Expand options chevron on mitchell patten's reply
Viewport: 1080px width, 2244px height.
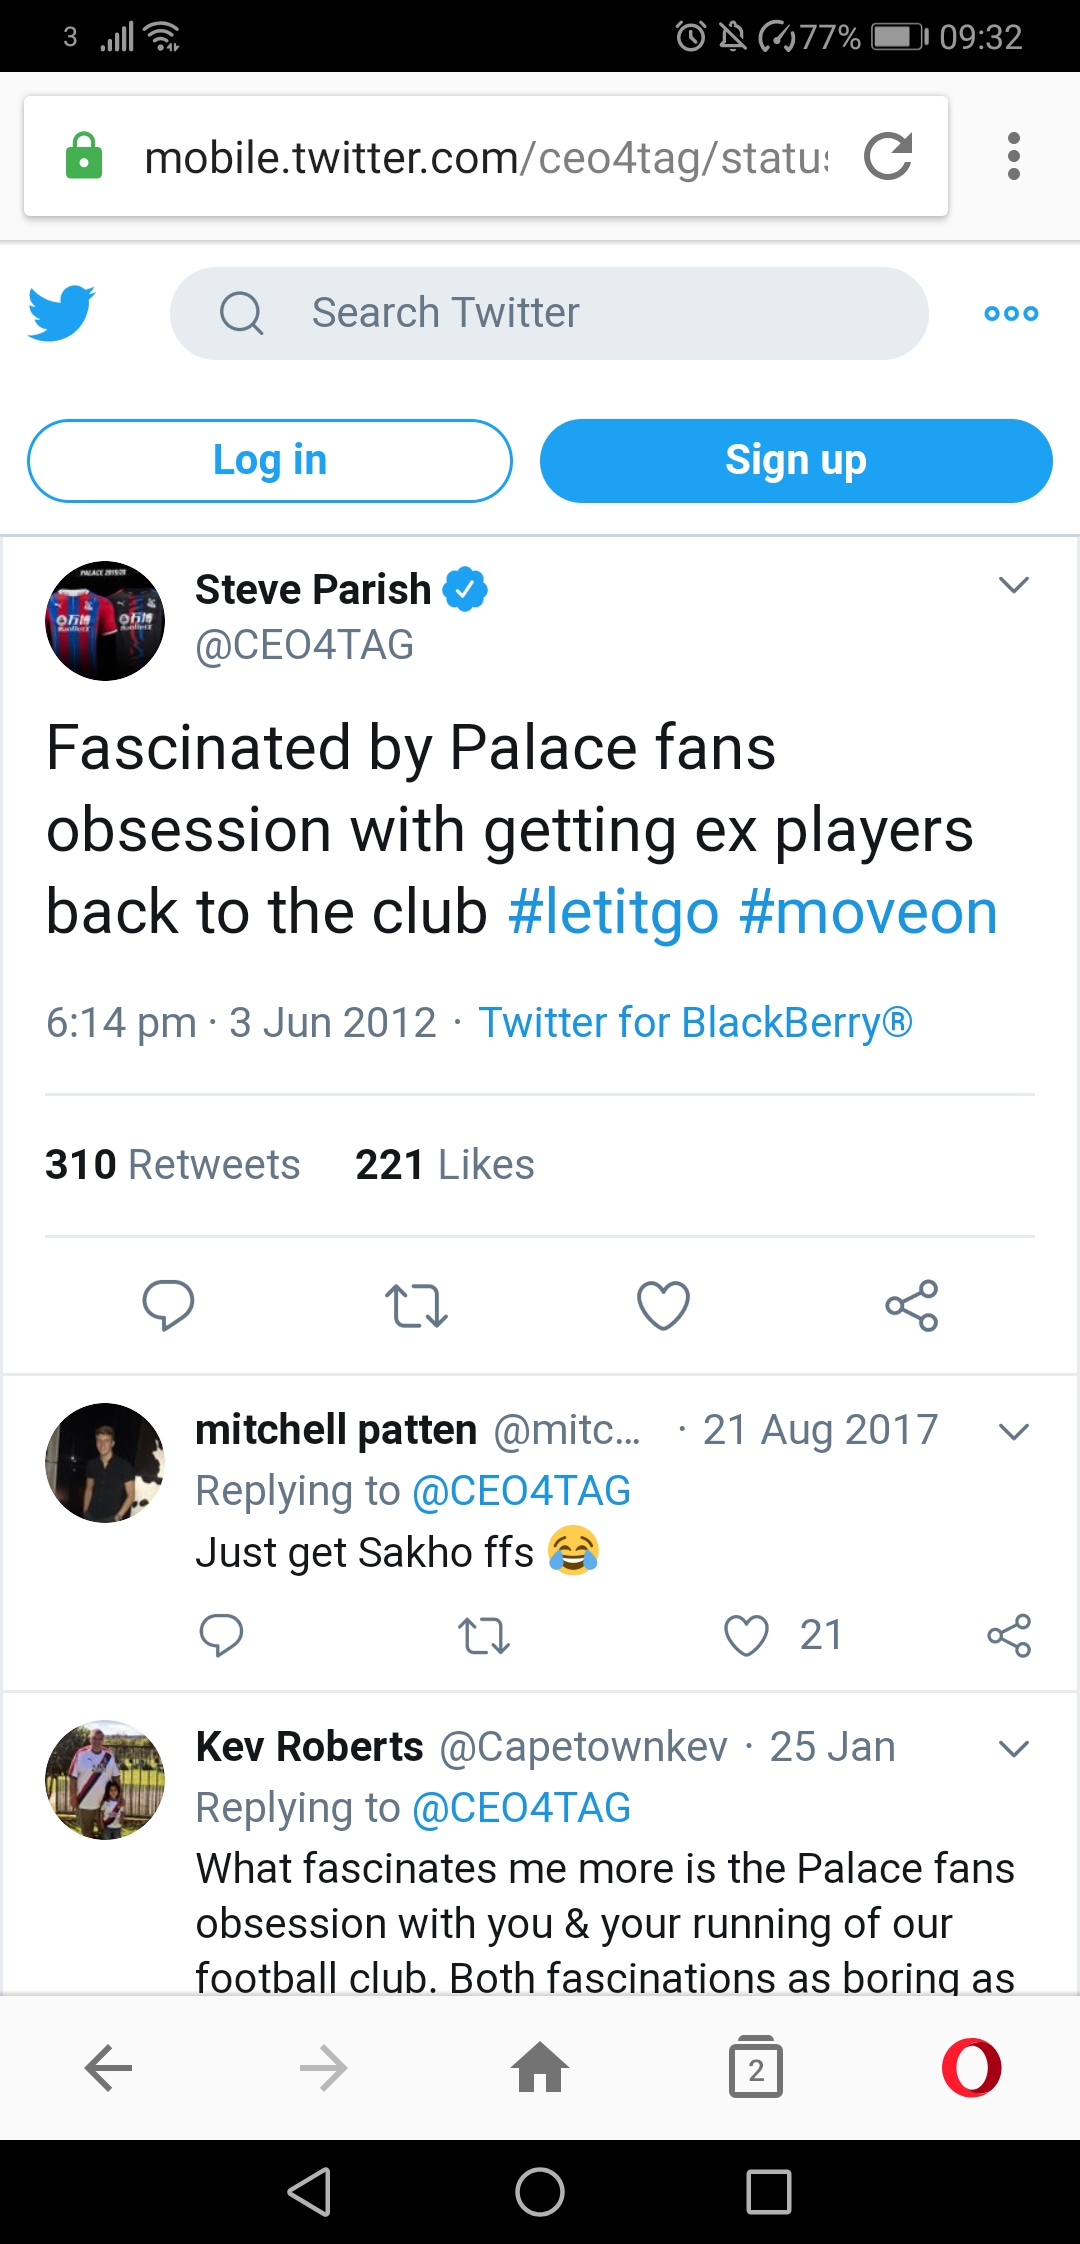pyautogui.click(x=1014, y=1431)
